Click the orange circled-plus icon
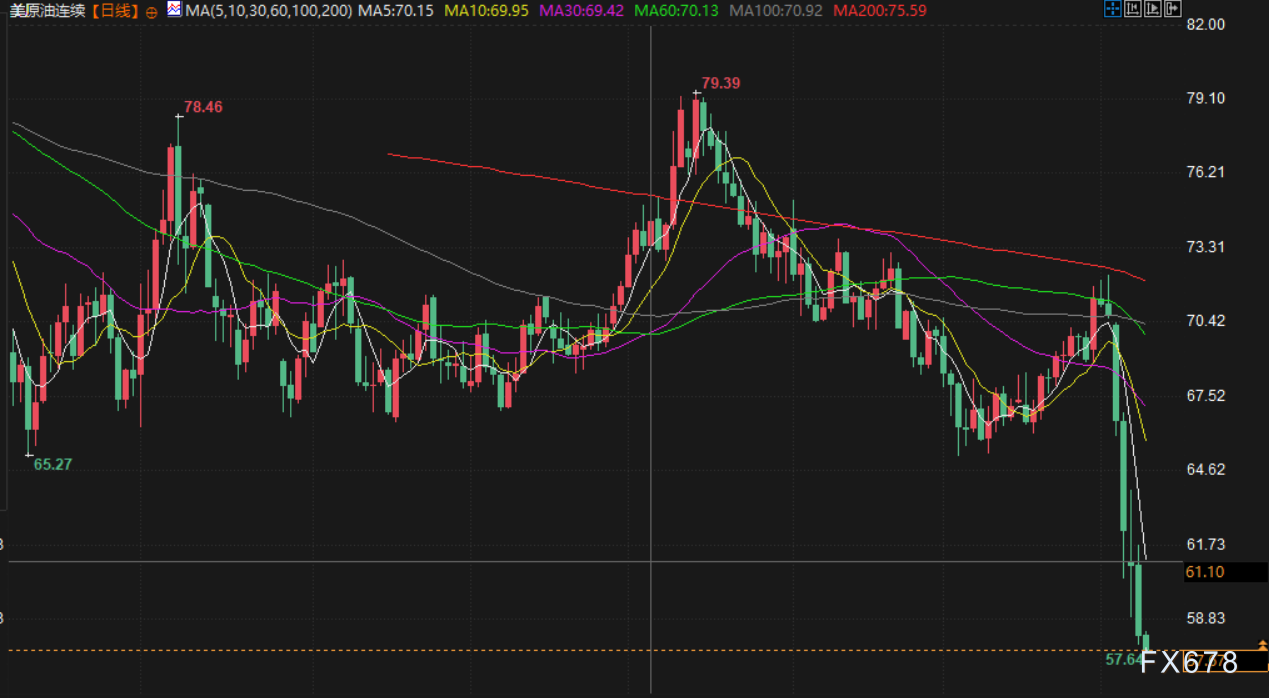Image resolution: width=1269 pixels, height=698 pixels. pyautogui.click(x=151, y=12)
